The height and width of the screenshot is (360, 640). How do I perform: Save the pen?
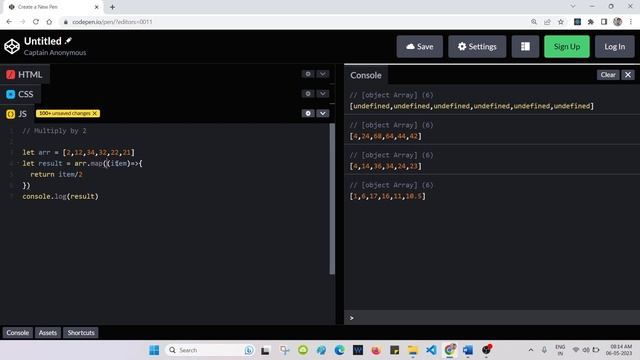coord(420,47)
